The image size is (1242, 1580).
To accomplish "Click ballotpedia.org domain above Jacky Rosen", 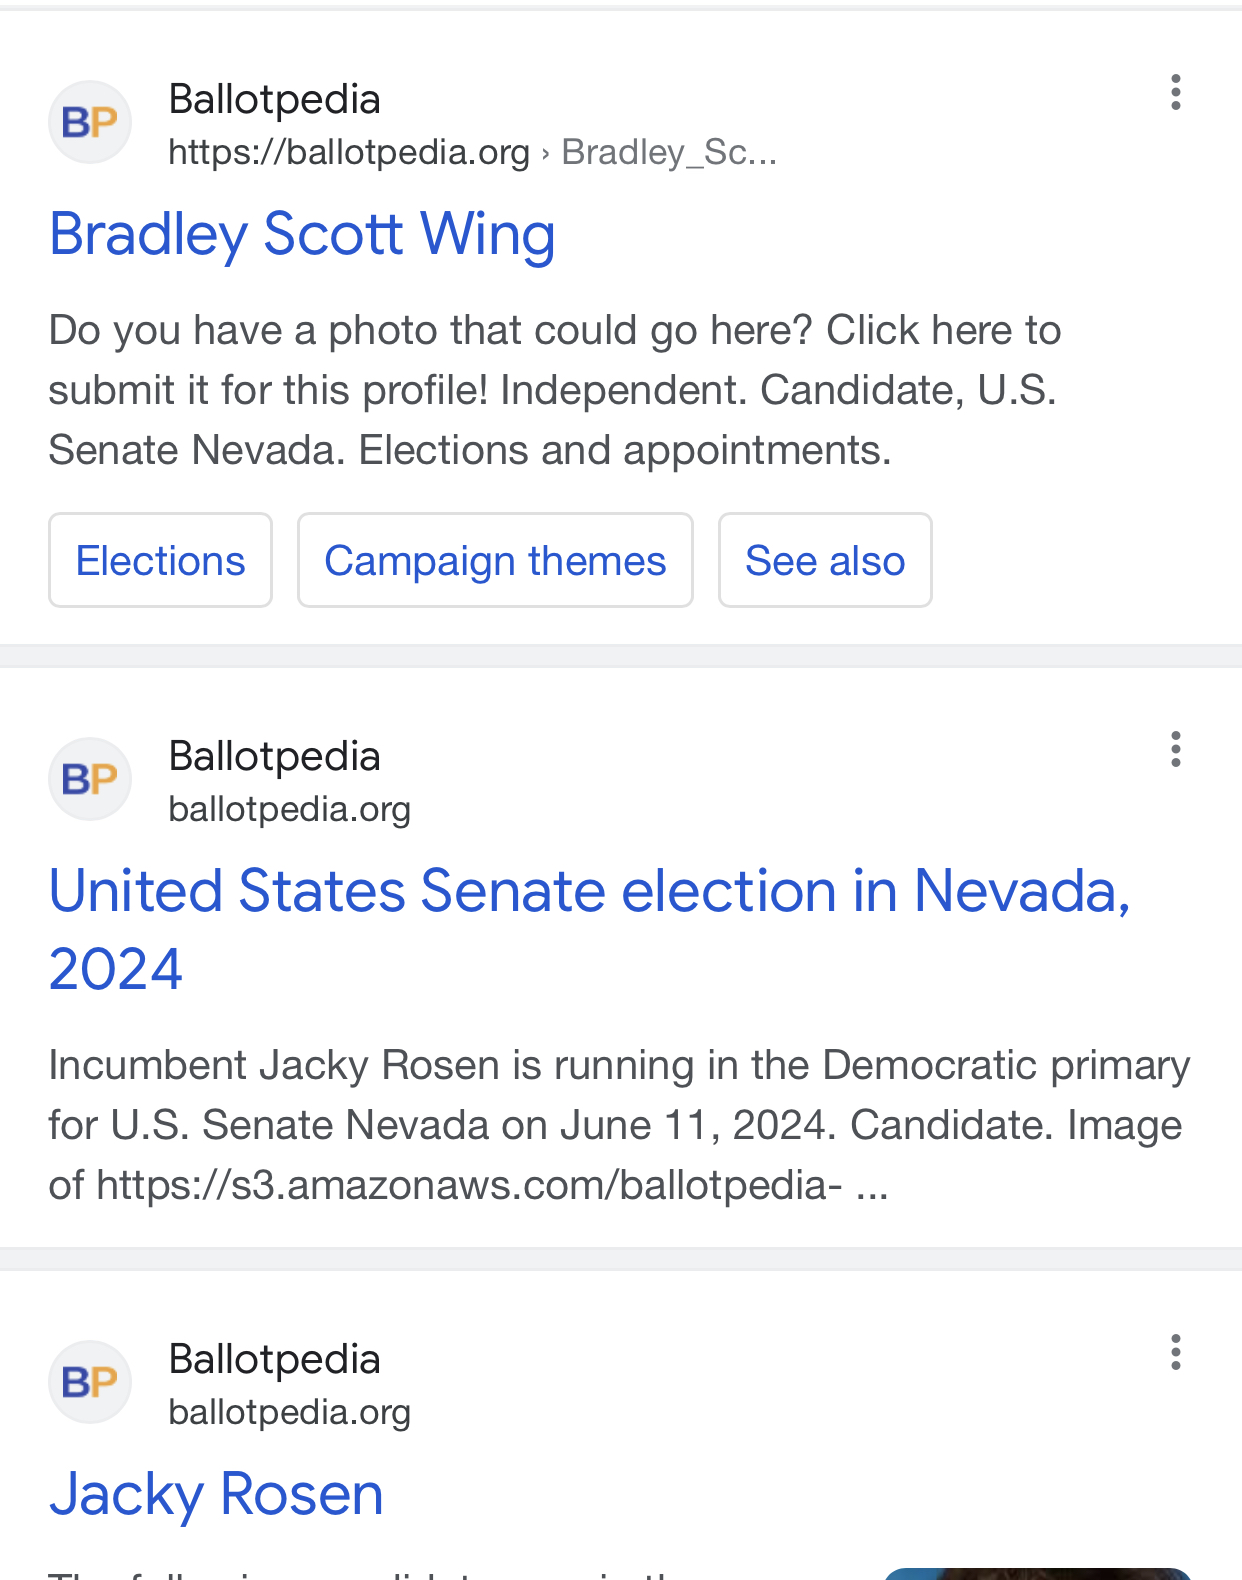I will pyautogui.click(x=290, y=1412).
